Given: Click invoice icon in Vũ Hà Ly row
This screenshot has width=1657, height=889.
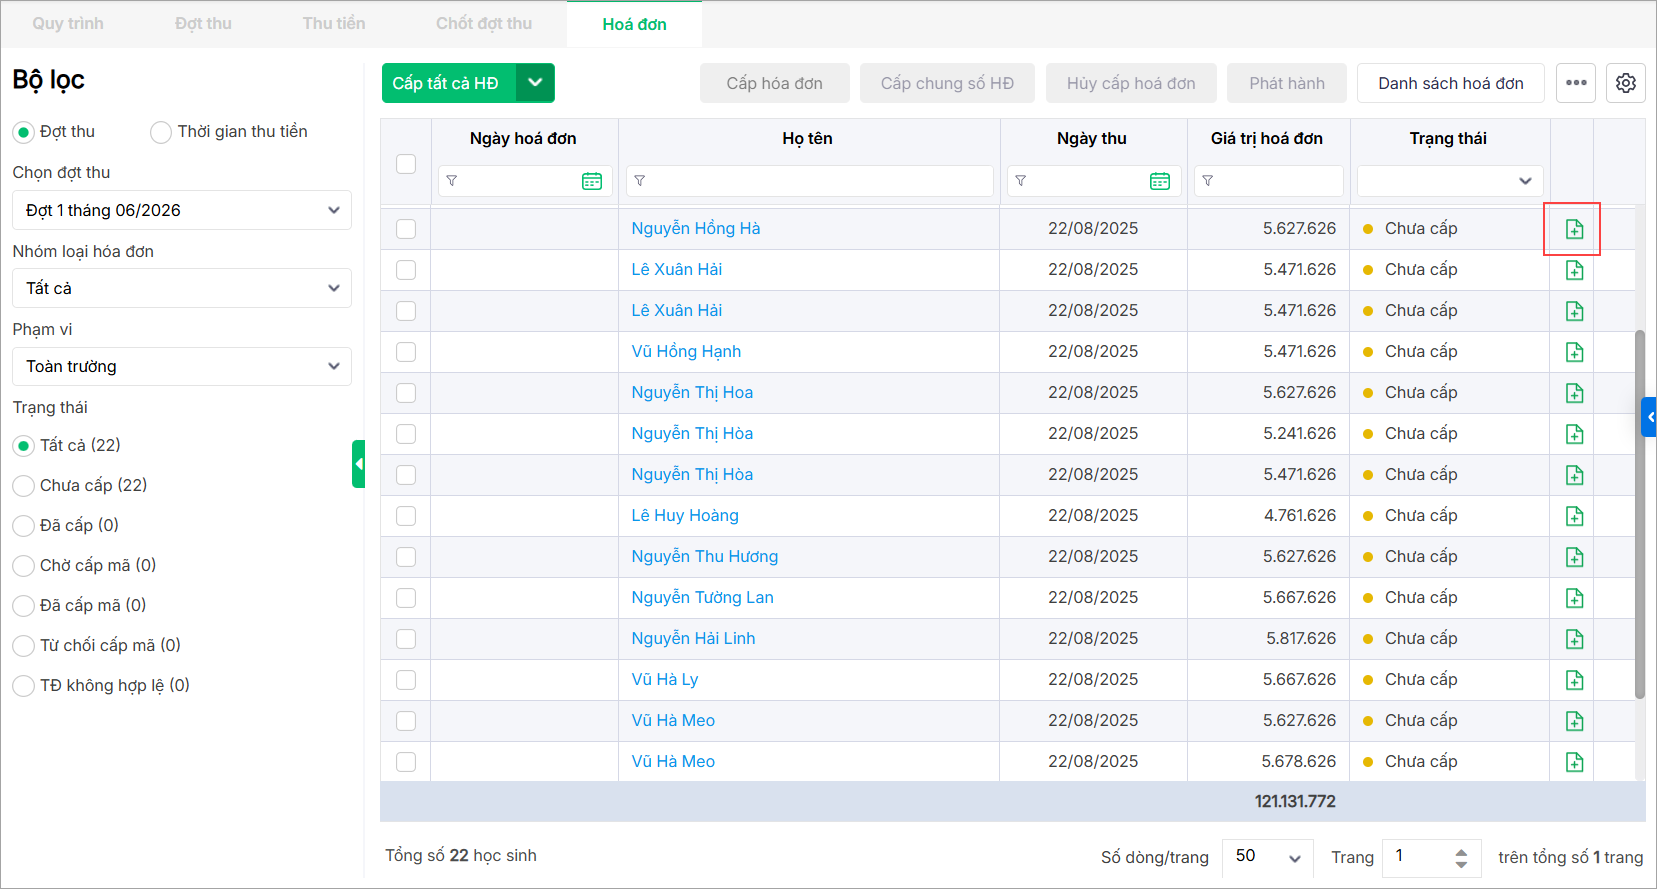Looking at the screenshot, I should pyautogui.click(x=1574, y=680).
